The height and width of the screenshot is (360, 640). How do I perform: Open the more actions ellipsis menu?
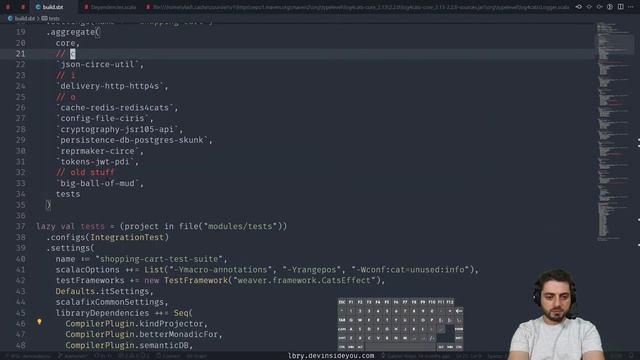[x=631, y=7]
